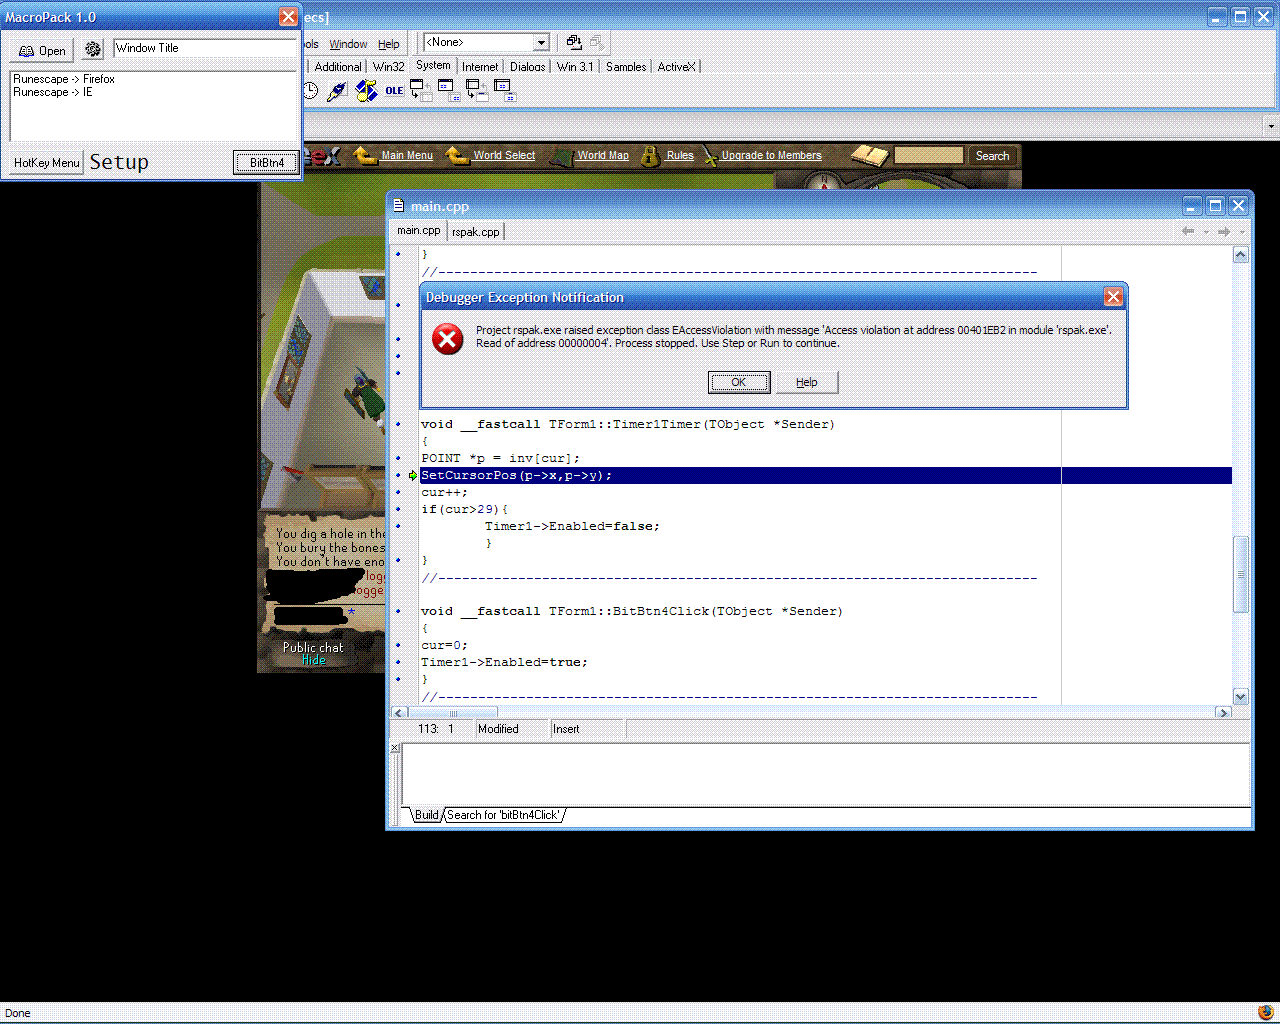Switch to the Win 3.1 palette tab
This screenshot has height=1024, width=1280.
pos(575,67)
